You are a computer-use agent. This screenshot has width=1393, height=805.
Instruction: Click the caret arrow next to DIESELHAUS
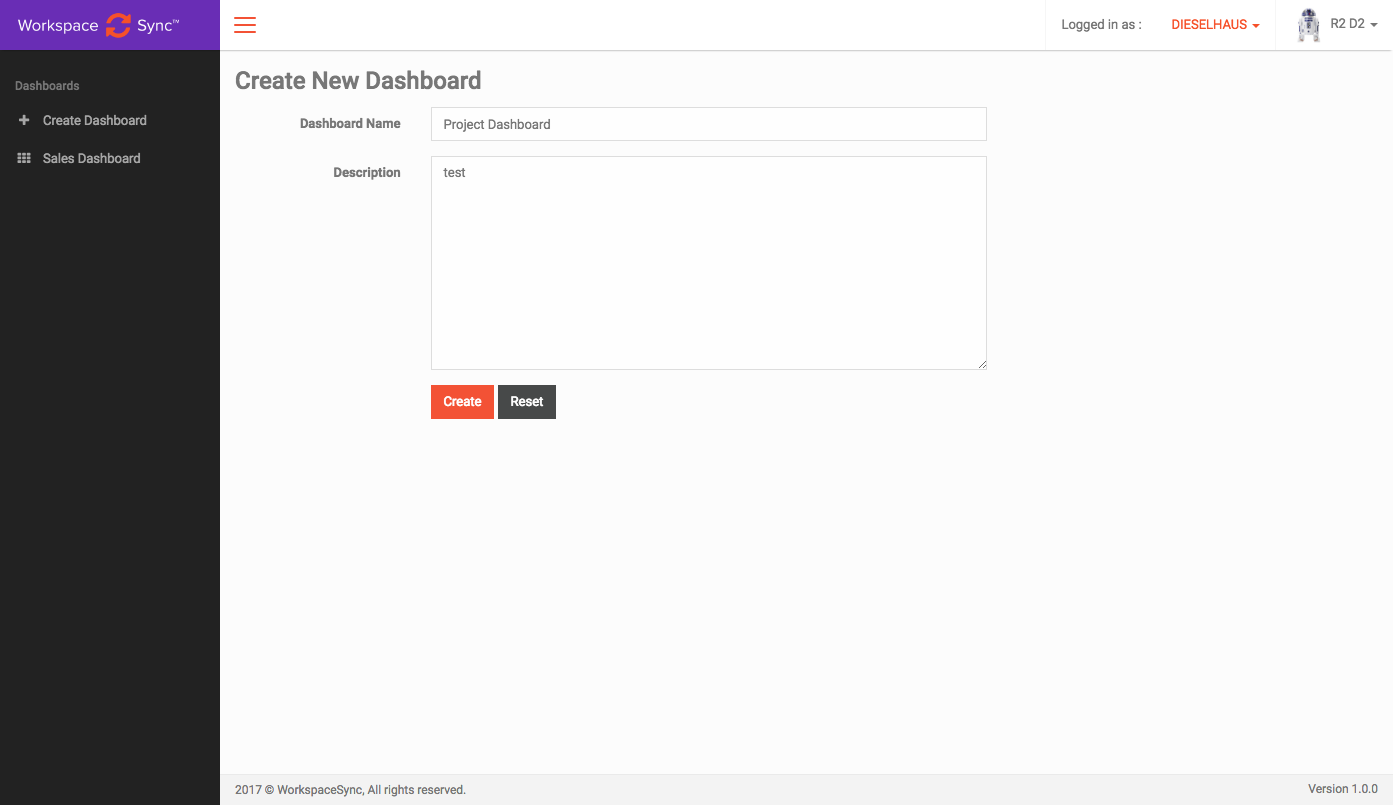pyautogui.click(x=1256, y=26)
